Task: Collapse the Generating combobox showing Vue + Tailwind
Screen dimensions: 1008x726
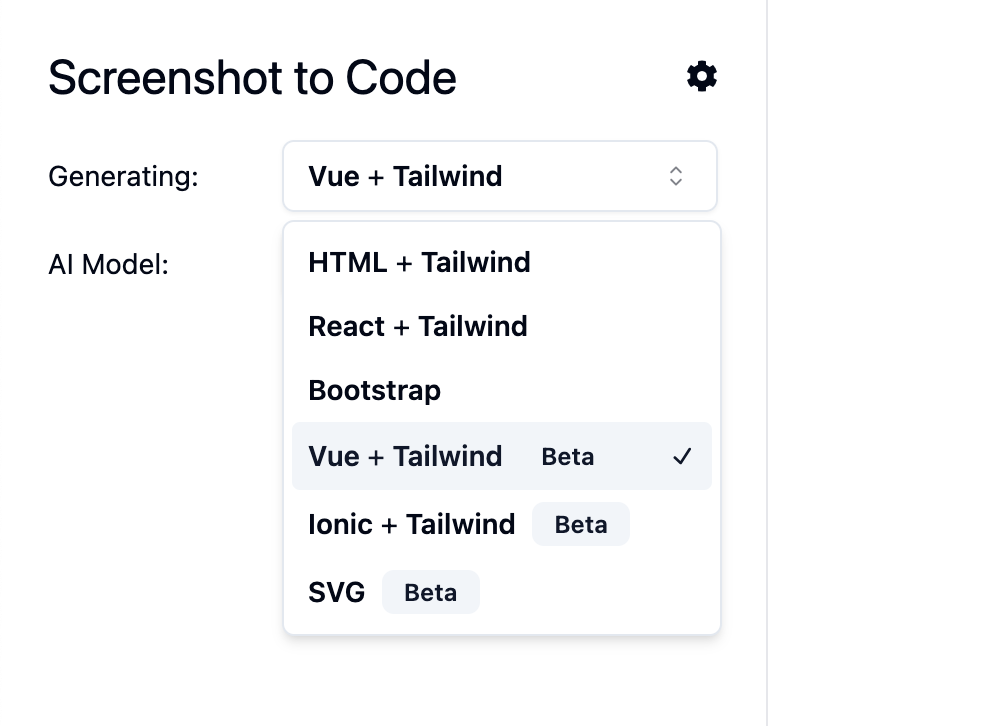Action: coord(500,176)
